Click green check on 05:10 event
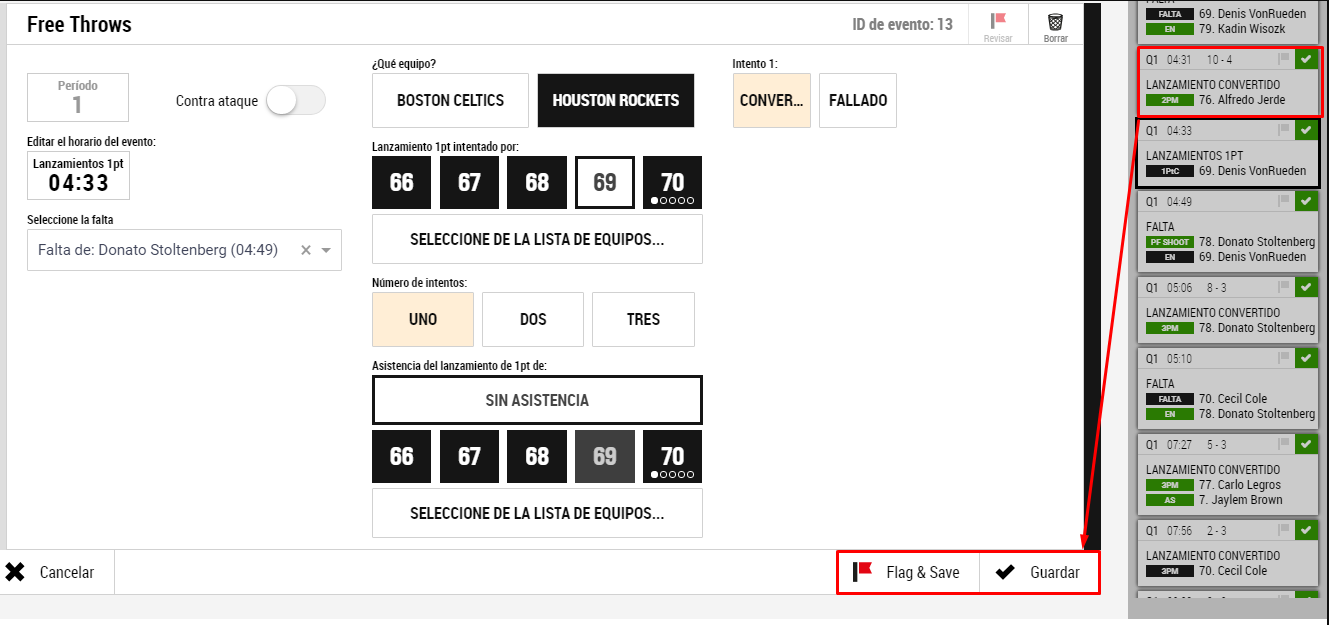 point(1306,358)
